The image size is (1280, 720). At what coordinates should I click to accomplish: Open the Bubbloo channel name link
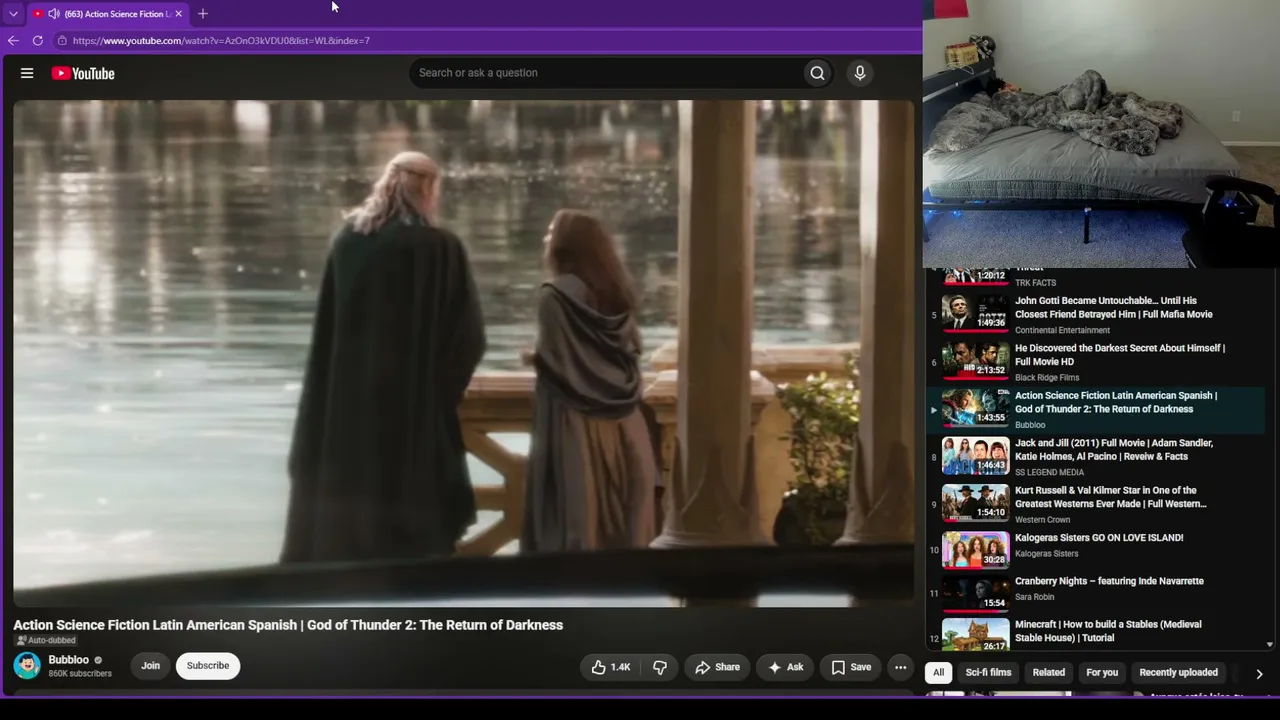69,660
